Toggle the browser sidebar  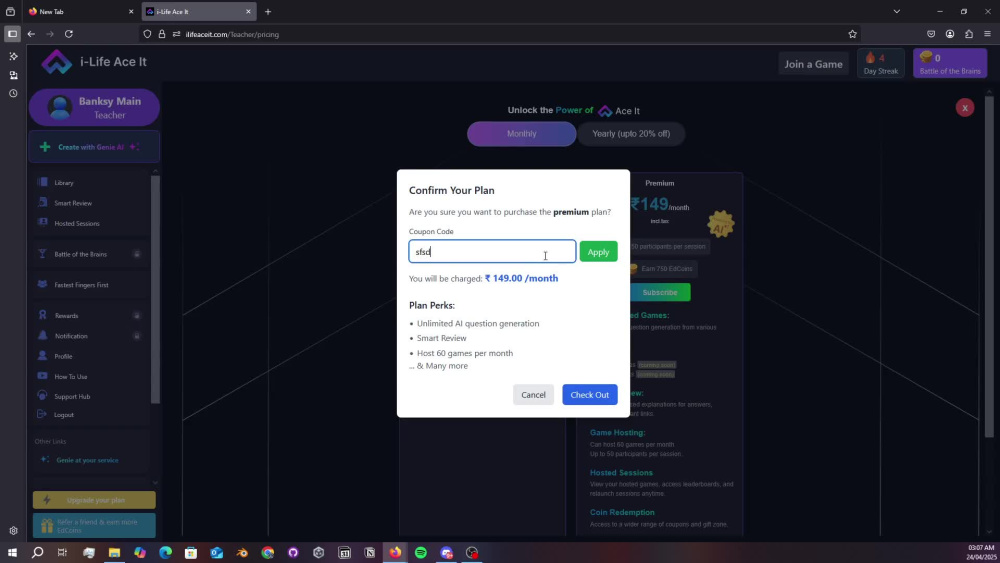pos(12,34)
